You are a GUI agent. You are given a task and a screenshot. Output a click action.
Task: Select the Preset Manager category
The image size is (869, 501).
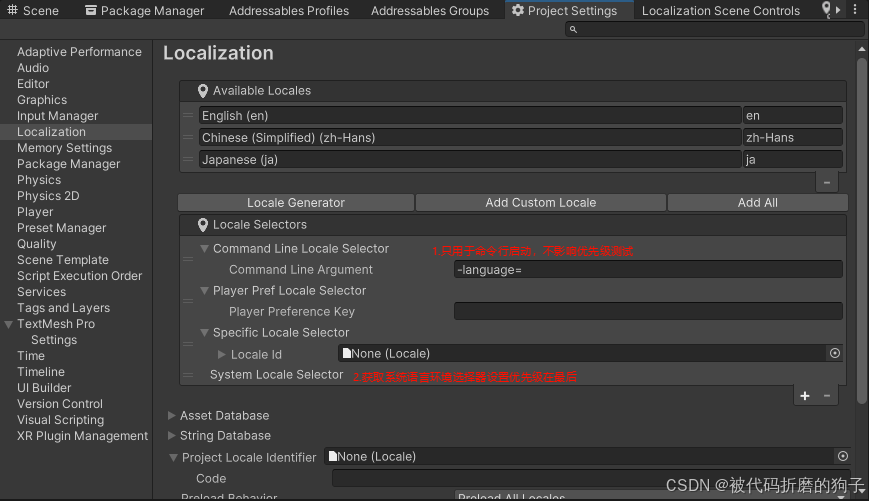62,228
